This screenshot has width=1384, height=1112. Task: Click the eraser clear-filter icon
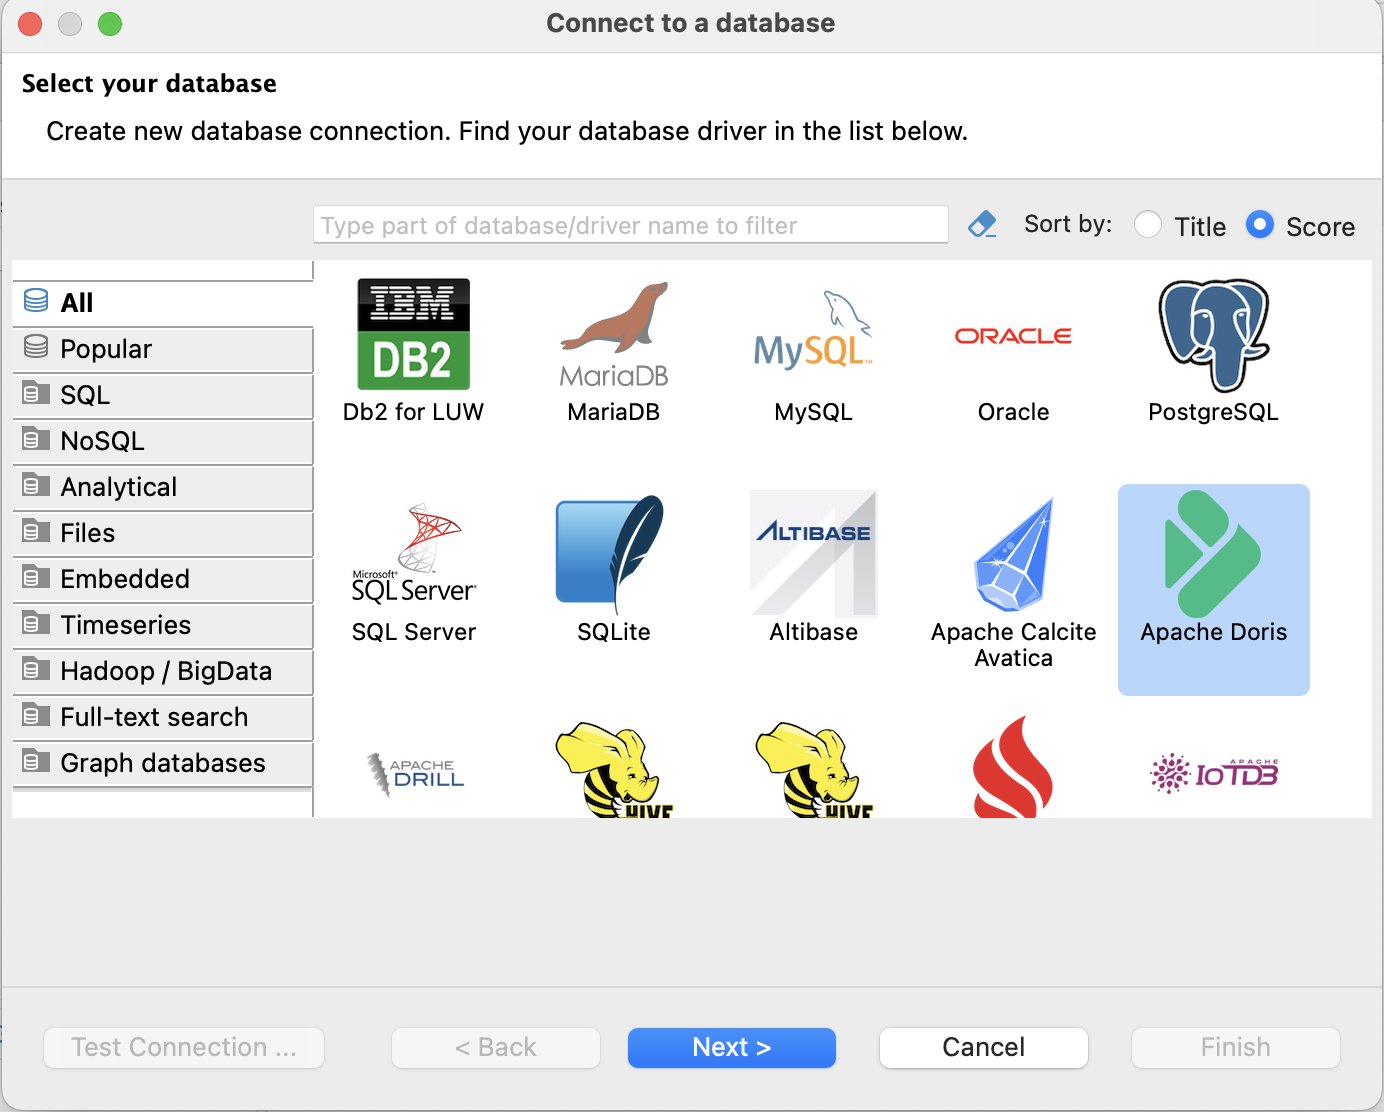[982, 224]
